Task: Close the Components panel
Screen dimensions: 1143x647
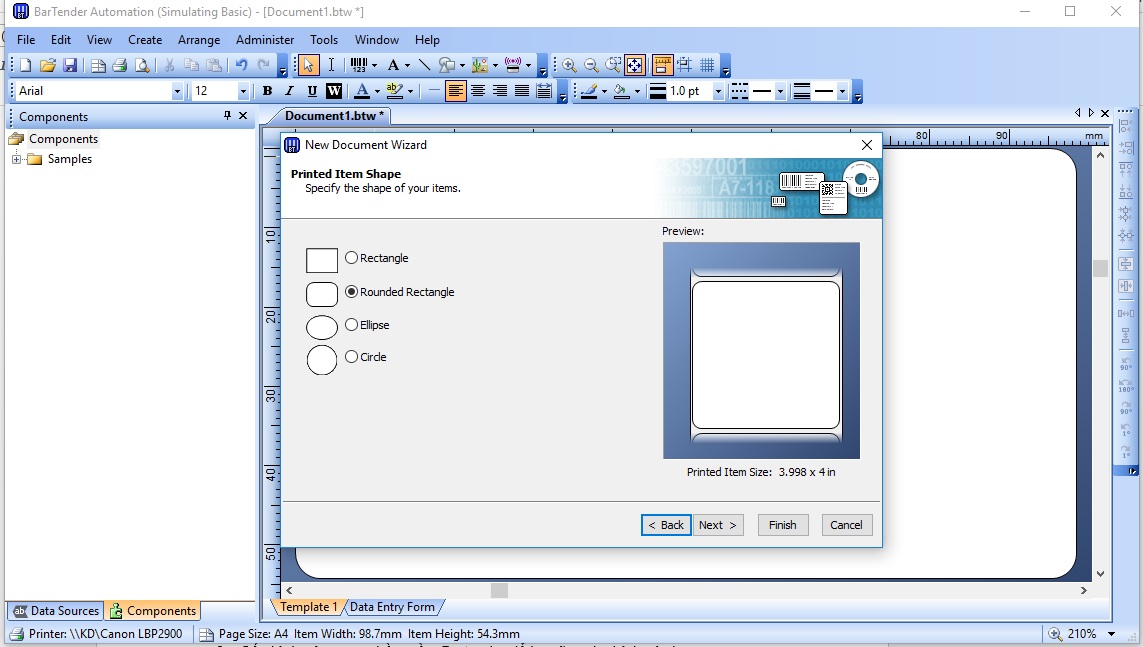Action: coord(243,116)
